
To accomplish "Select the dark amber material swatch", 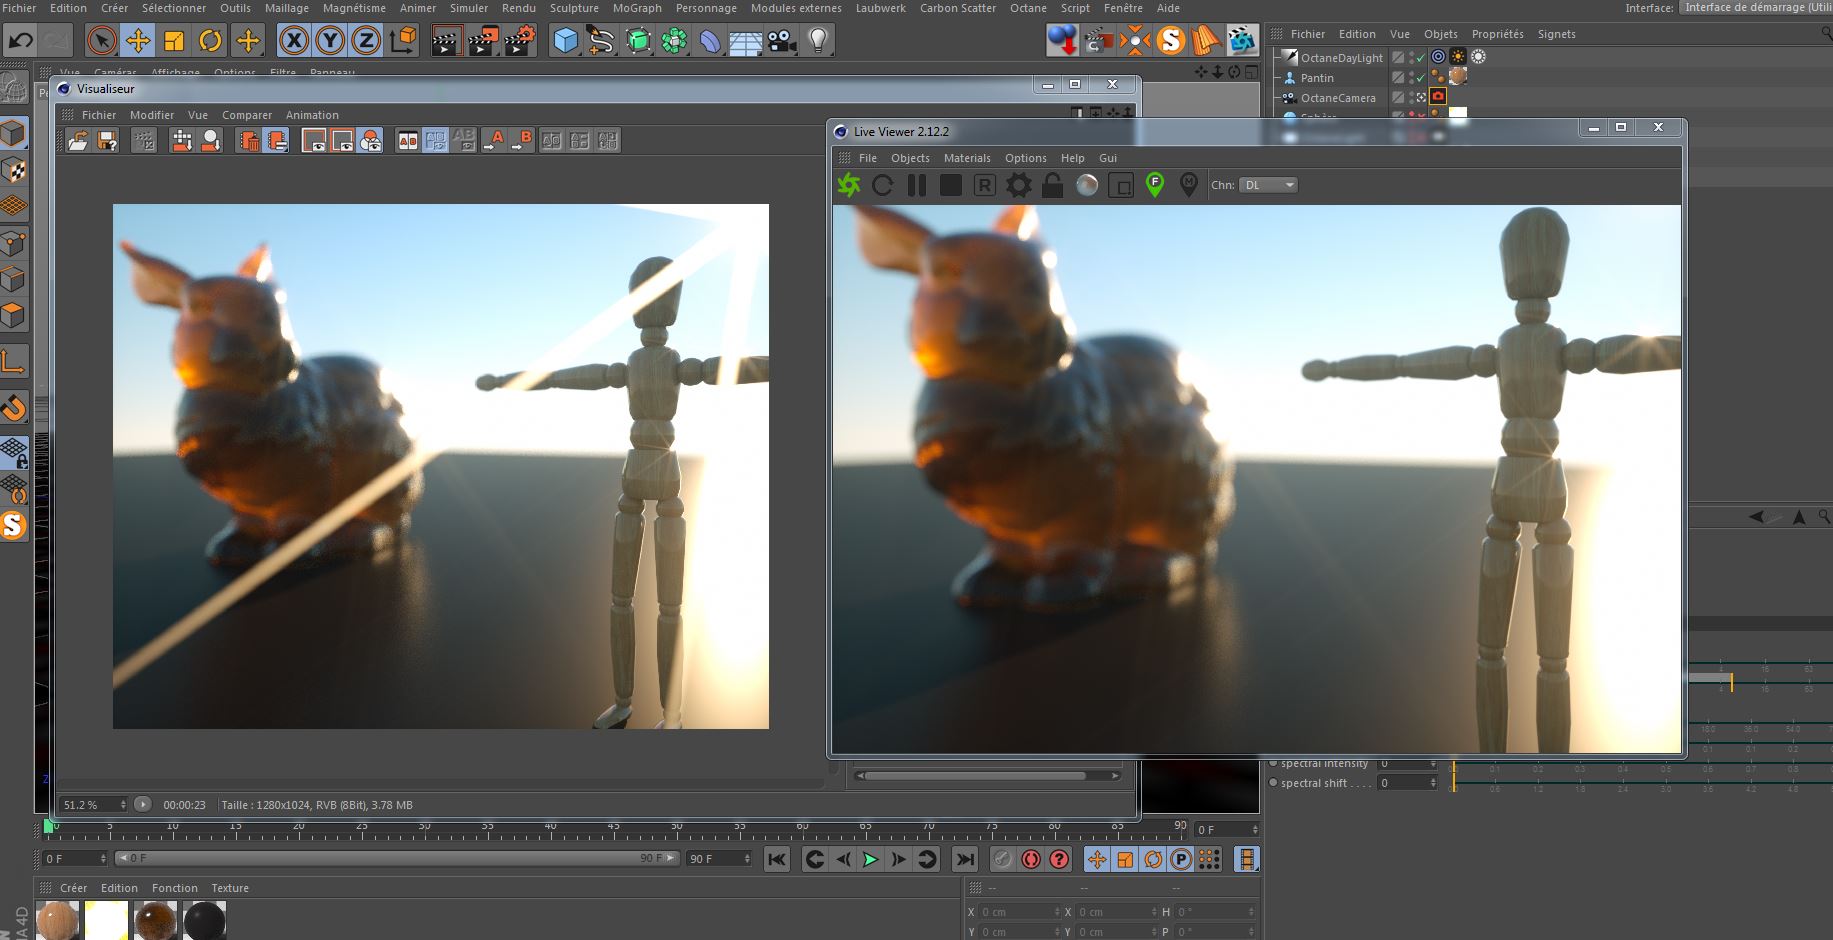I will (x=156, y=920).
